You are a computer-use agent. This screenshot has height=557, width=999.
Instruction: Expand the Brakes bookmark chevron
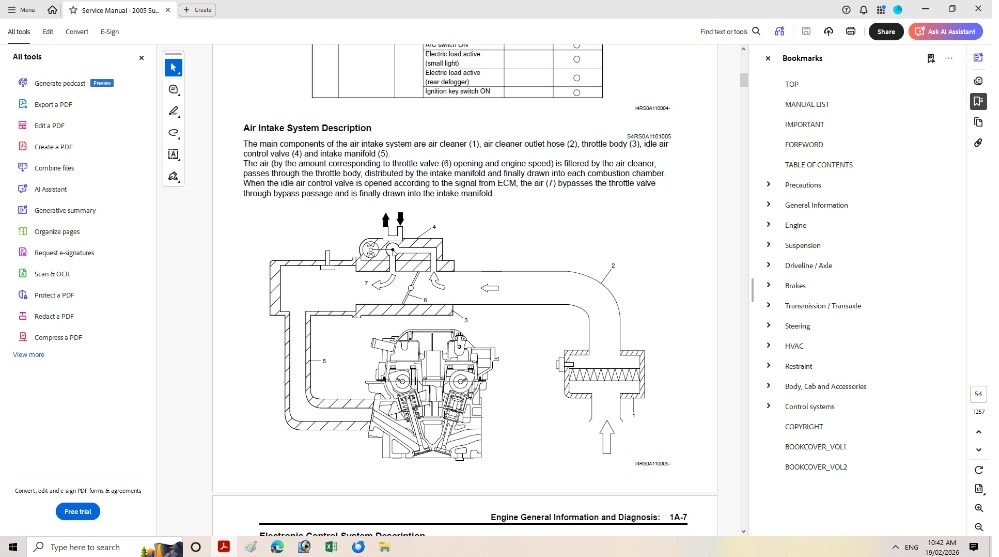[768, 285]
